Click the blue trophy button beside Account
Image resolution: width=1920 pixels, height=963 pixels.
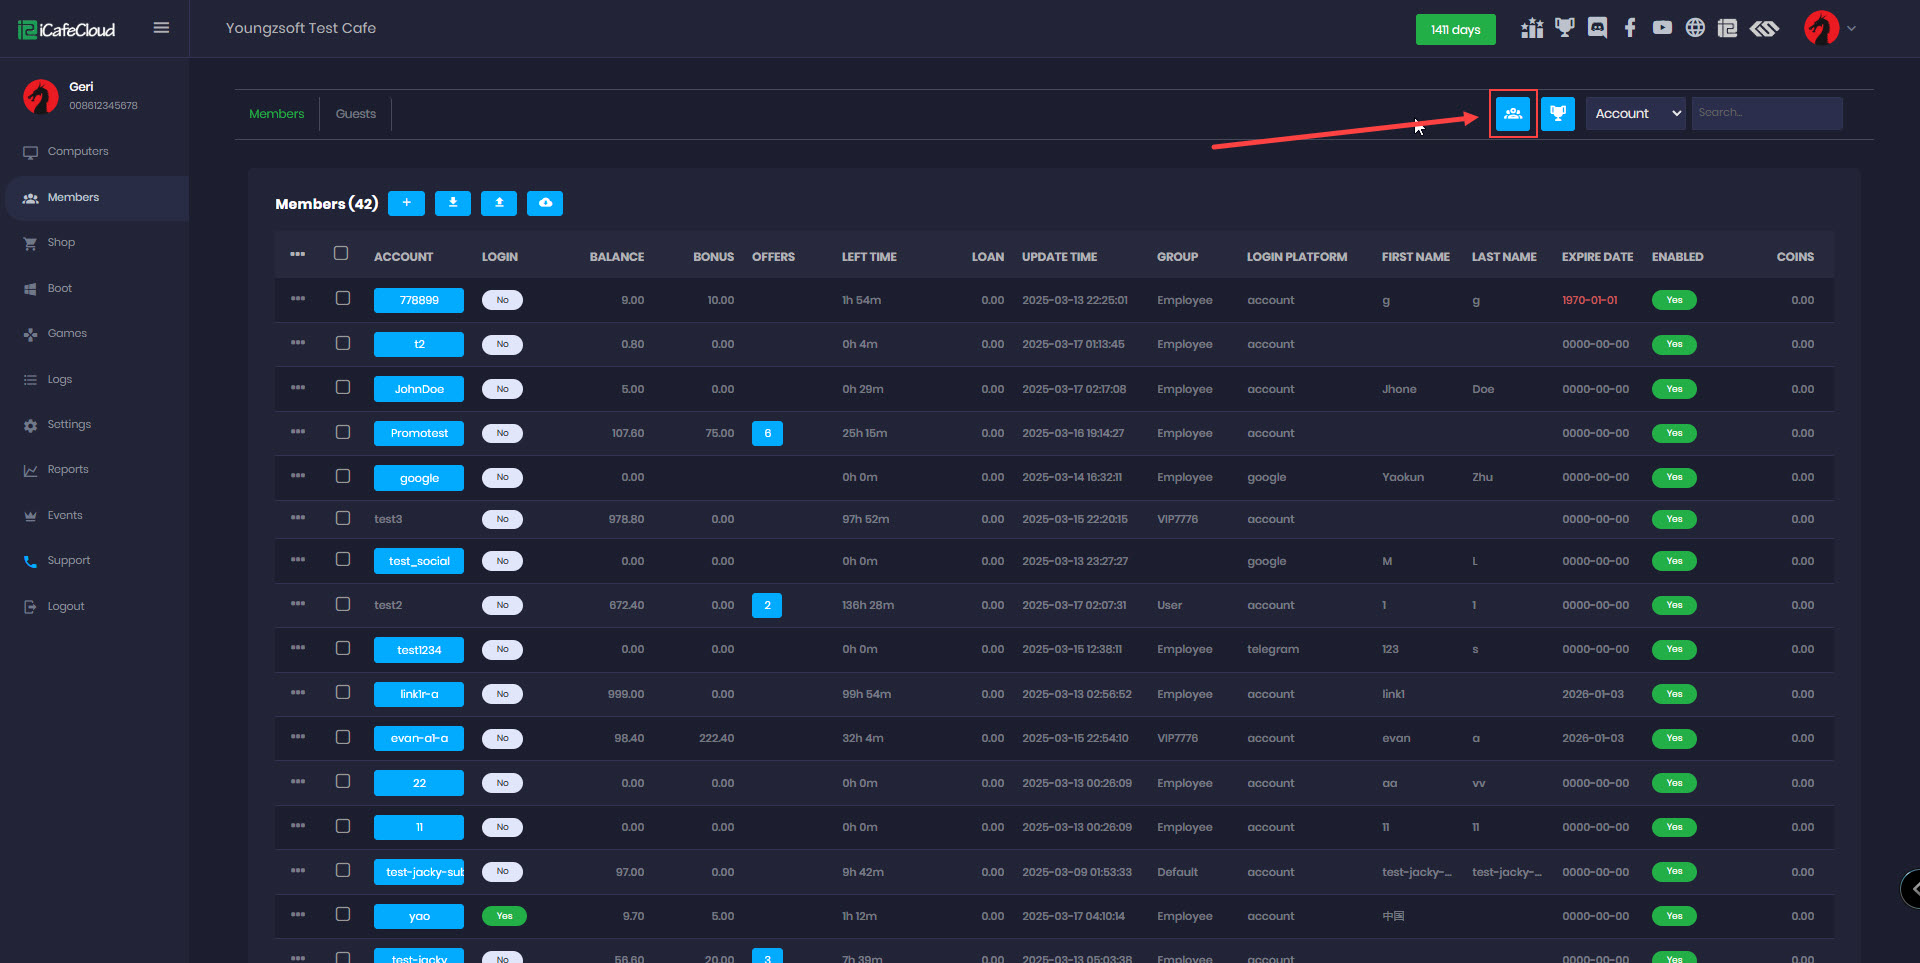coord(1557,114)
